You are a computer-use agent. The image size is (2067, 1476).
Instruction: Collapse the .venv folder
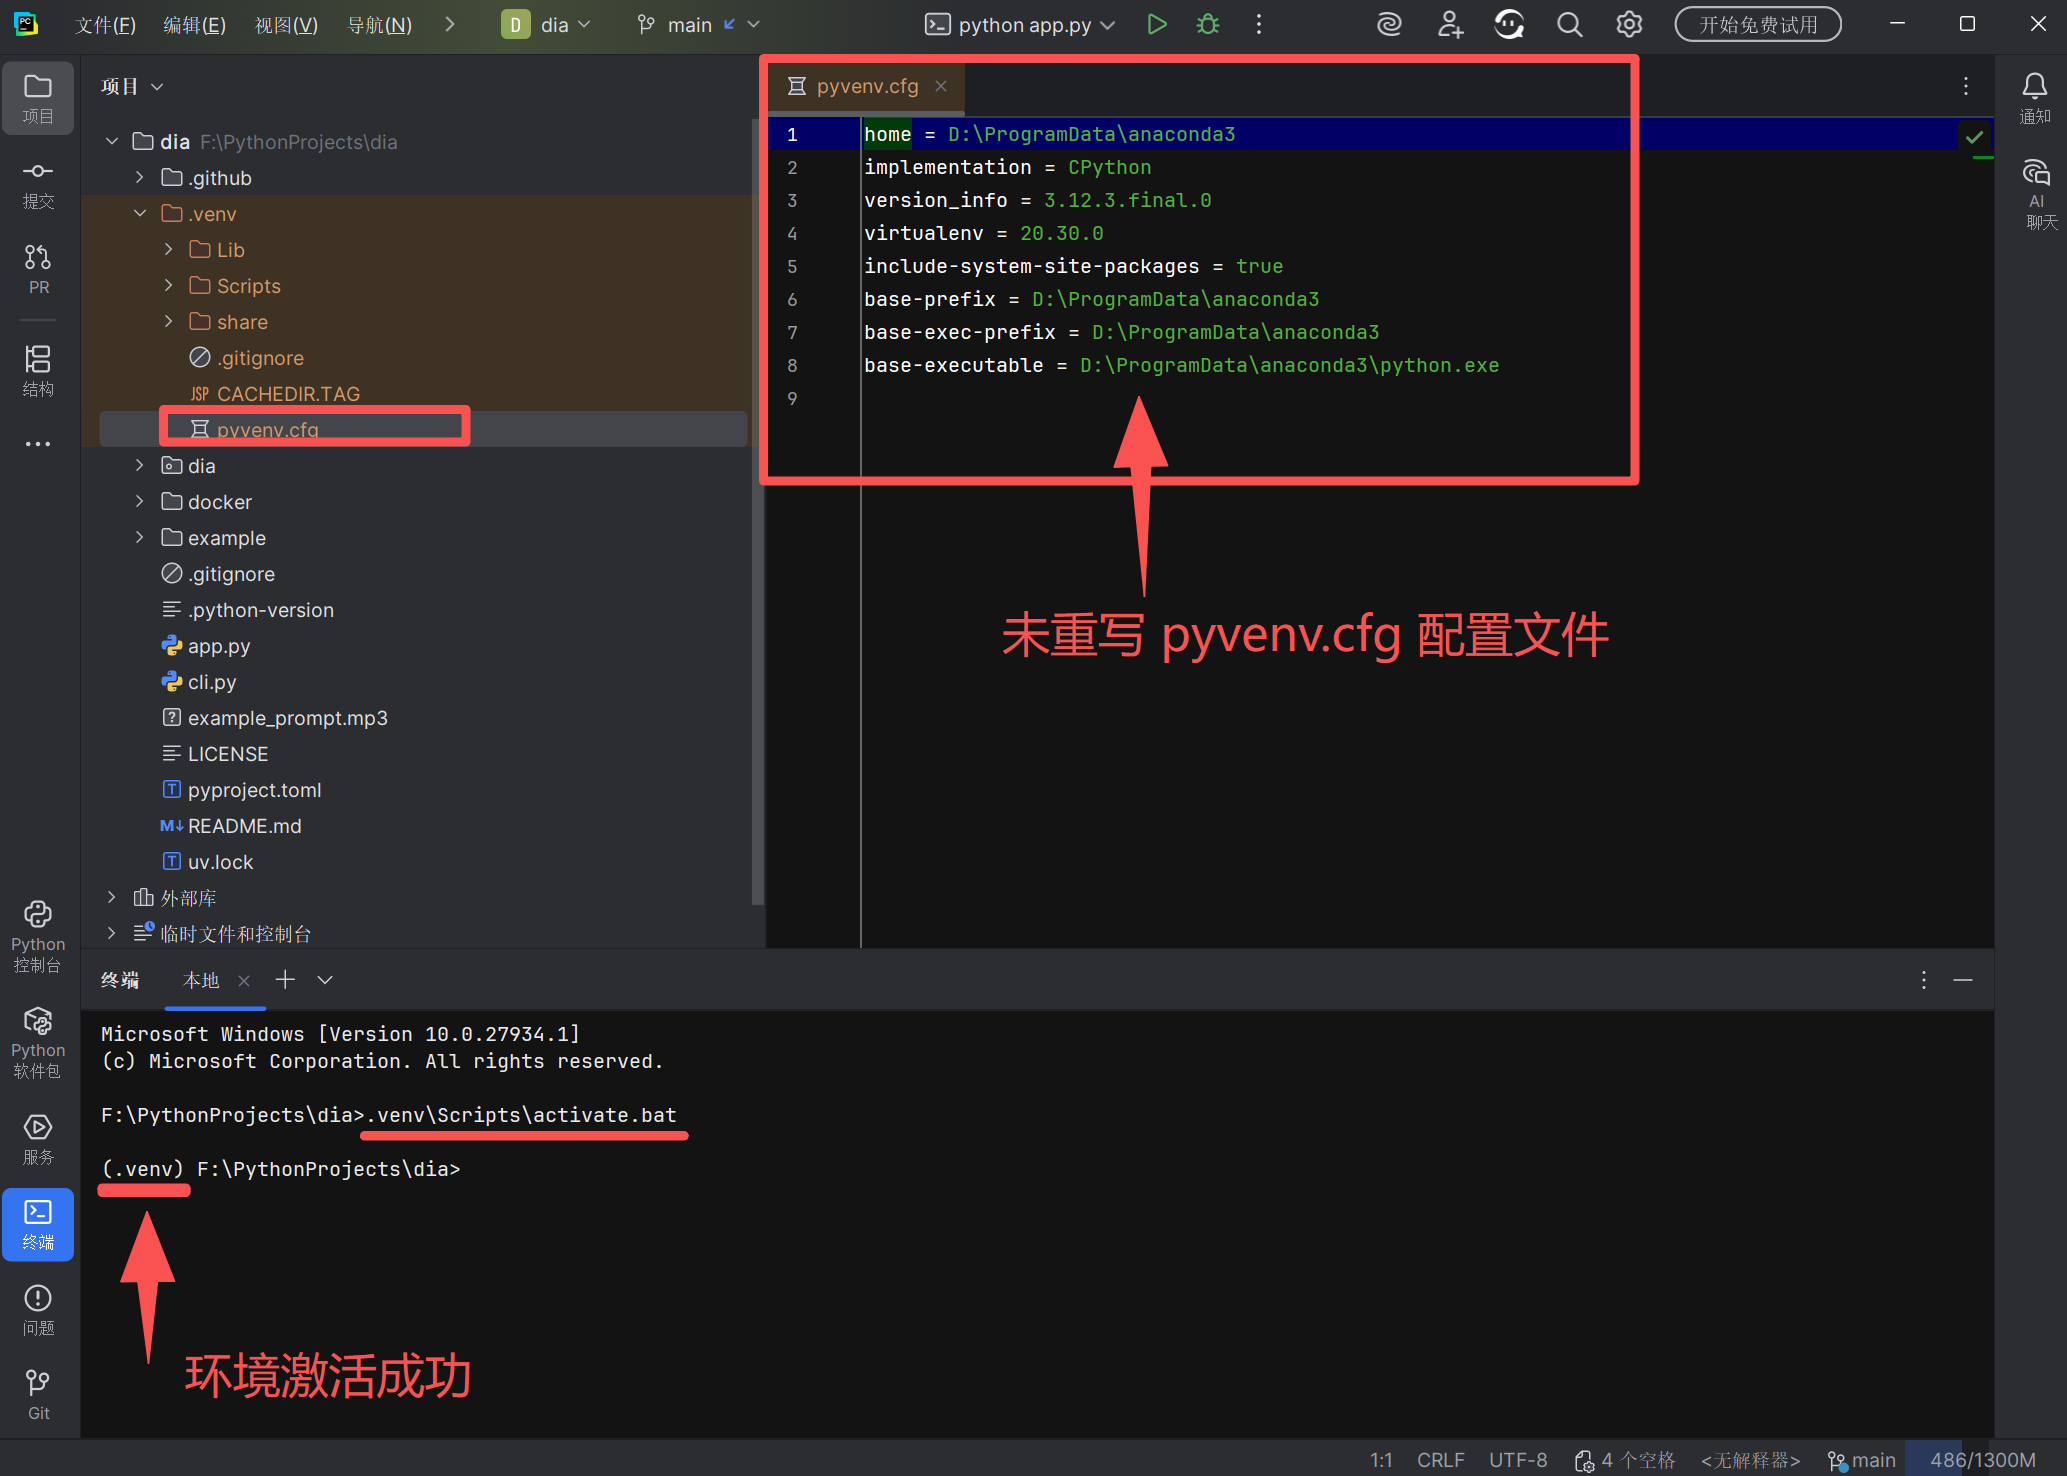pyautogui.click(x=140, y=214)
